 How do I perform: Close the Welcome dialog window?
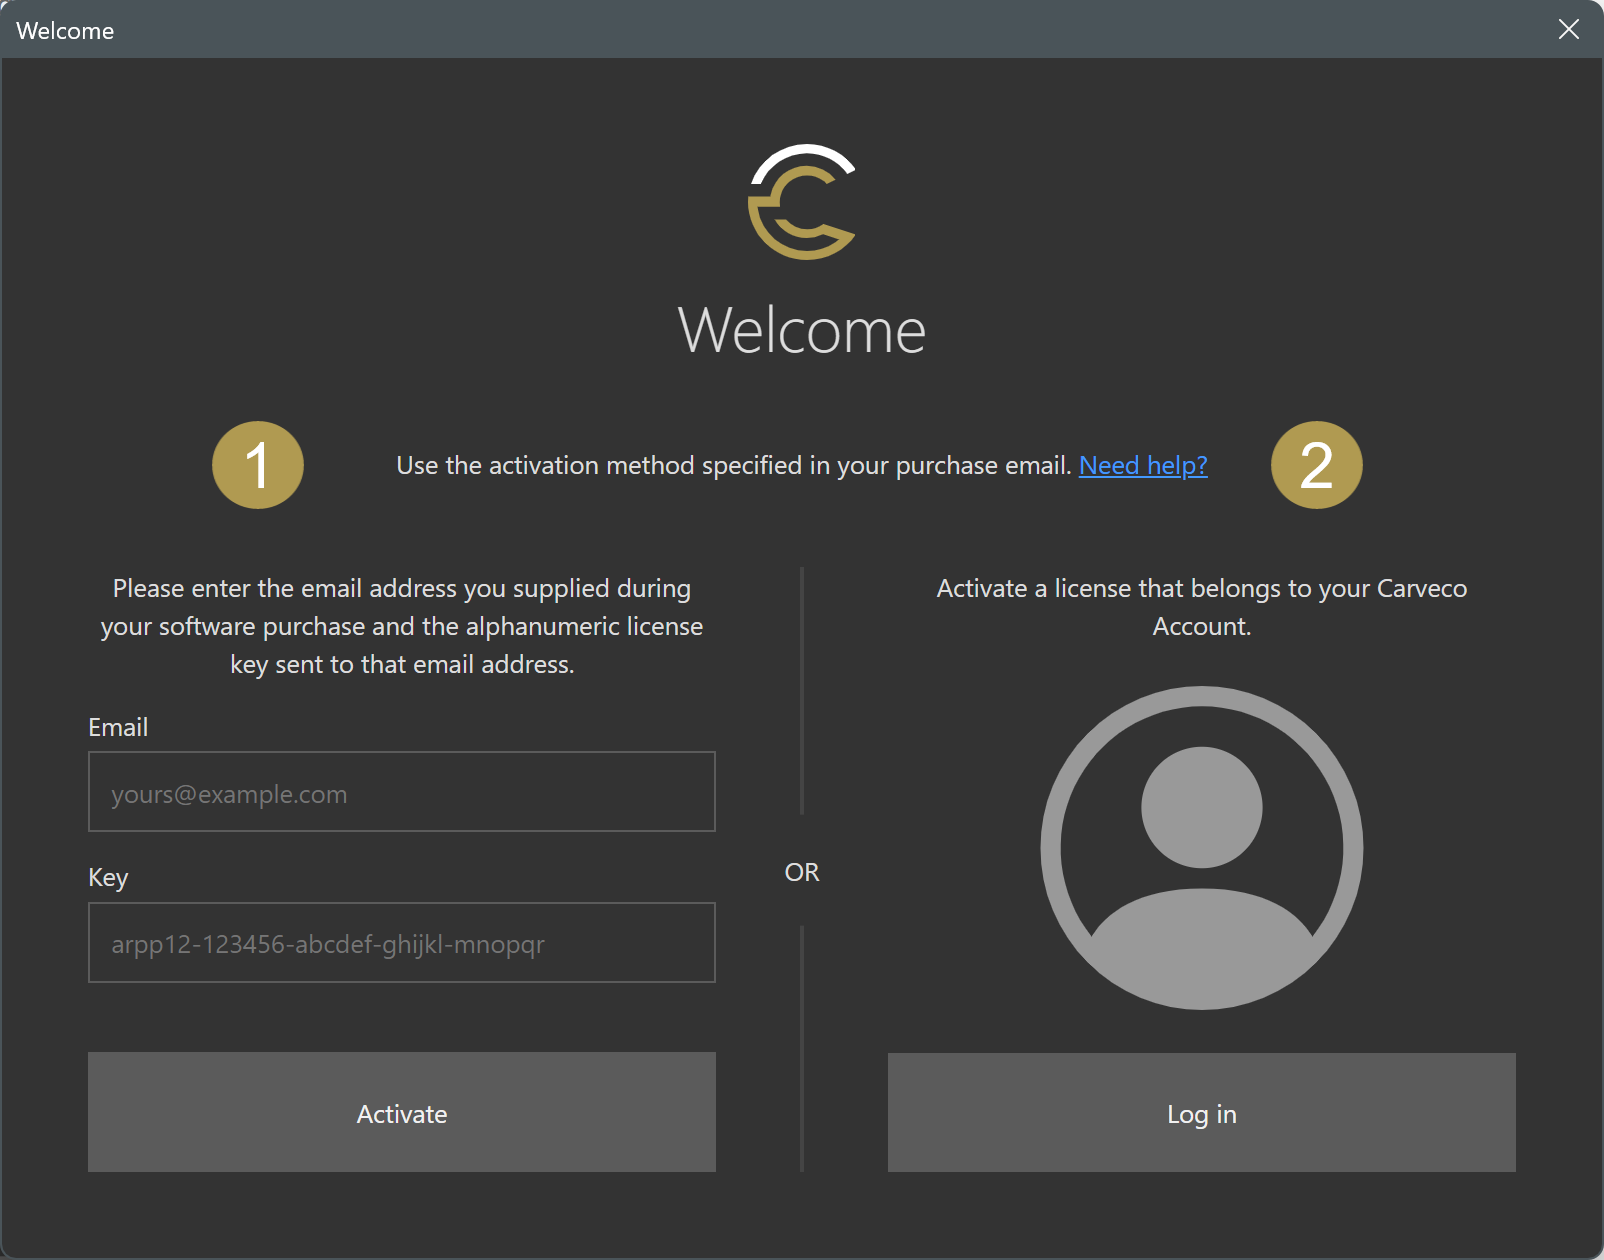tap(1569, 29)
